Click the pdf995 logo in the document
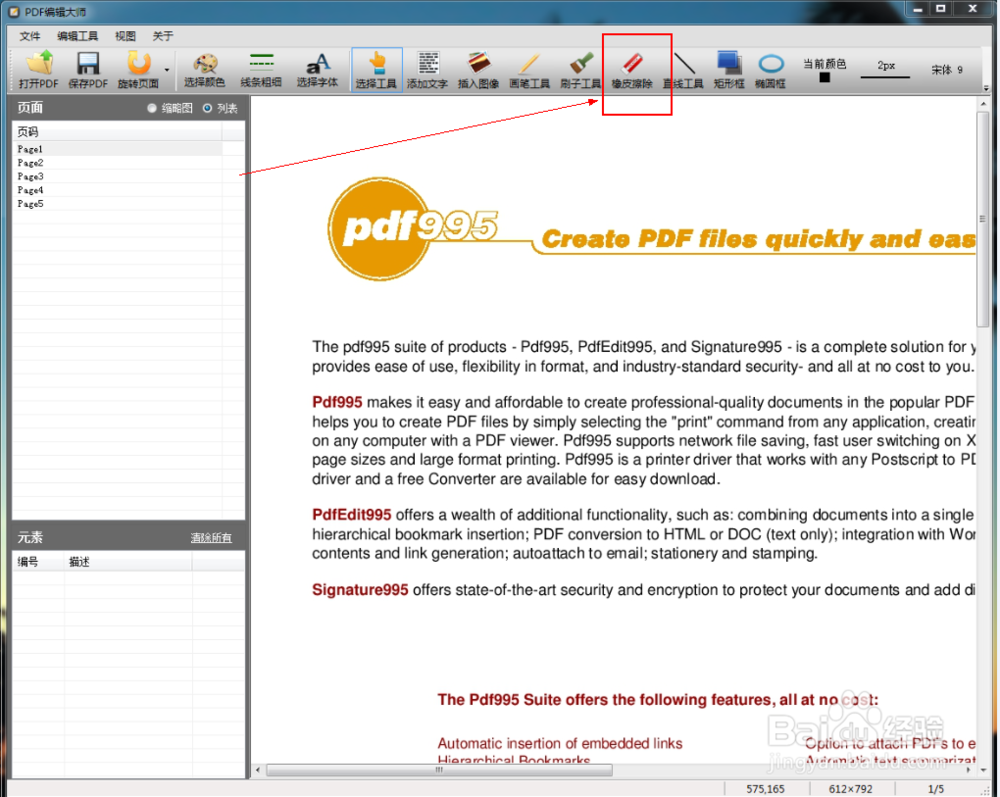Image resolution: width=1000 pixels, height=797 pixels. (413, 228)
